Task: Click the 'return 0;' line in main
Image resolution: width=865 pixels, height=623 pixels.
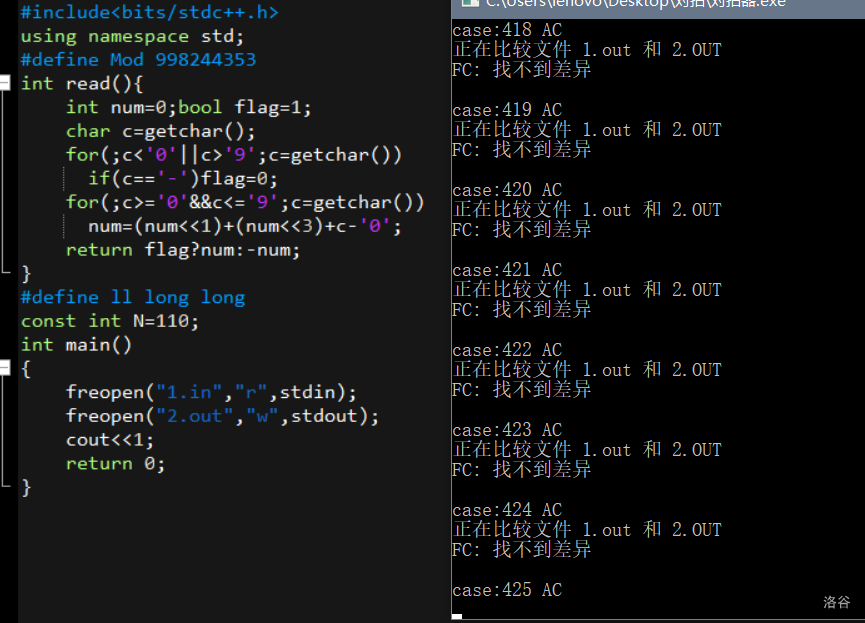Action: click(x=115, y=464)
